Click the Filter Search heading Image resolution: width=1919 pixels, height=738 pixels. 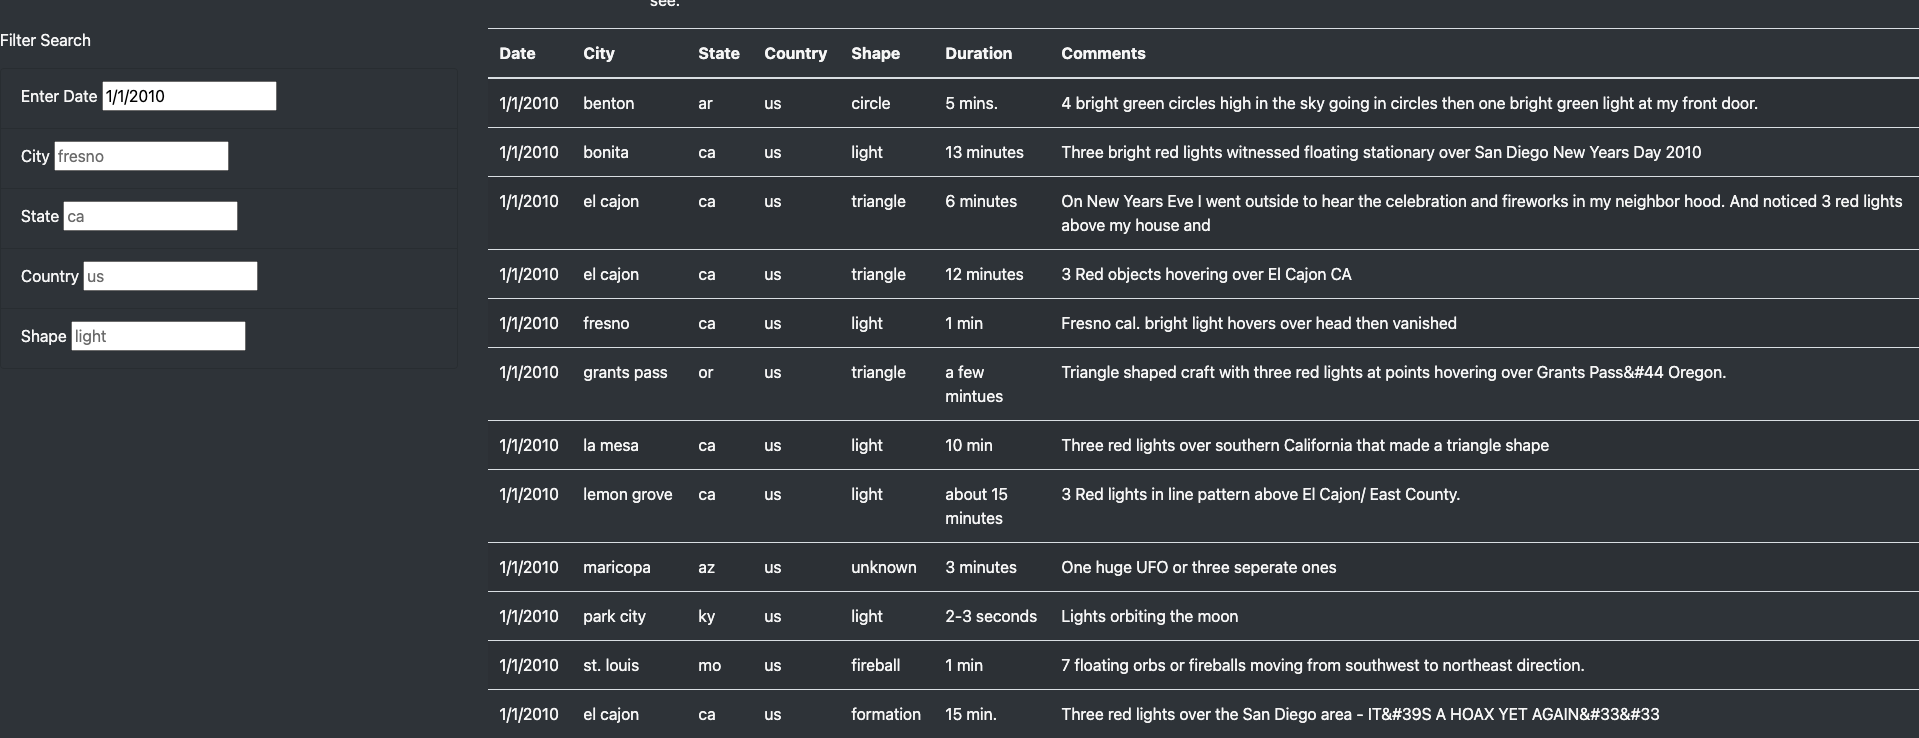tap(45, 40)
